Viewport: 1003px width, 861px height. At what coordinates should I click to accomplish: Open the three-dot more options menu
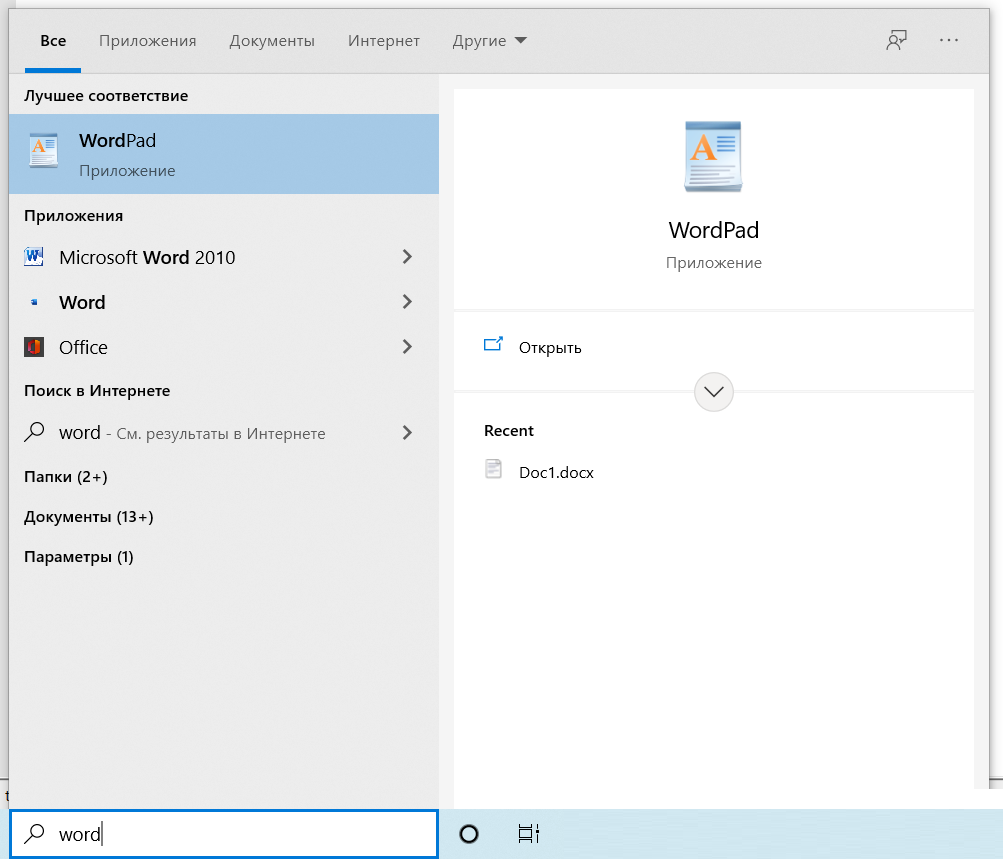click(949, 41)
